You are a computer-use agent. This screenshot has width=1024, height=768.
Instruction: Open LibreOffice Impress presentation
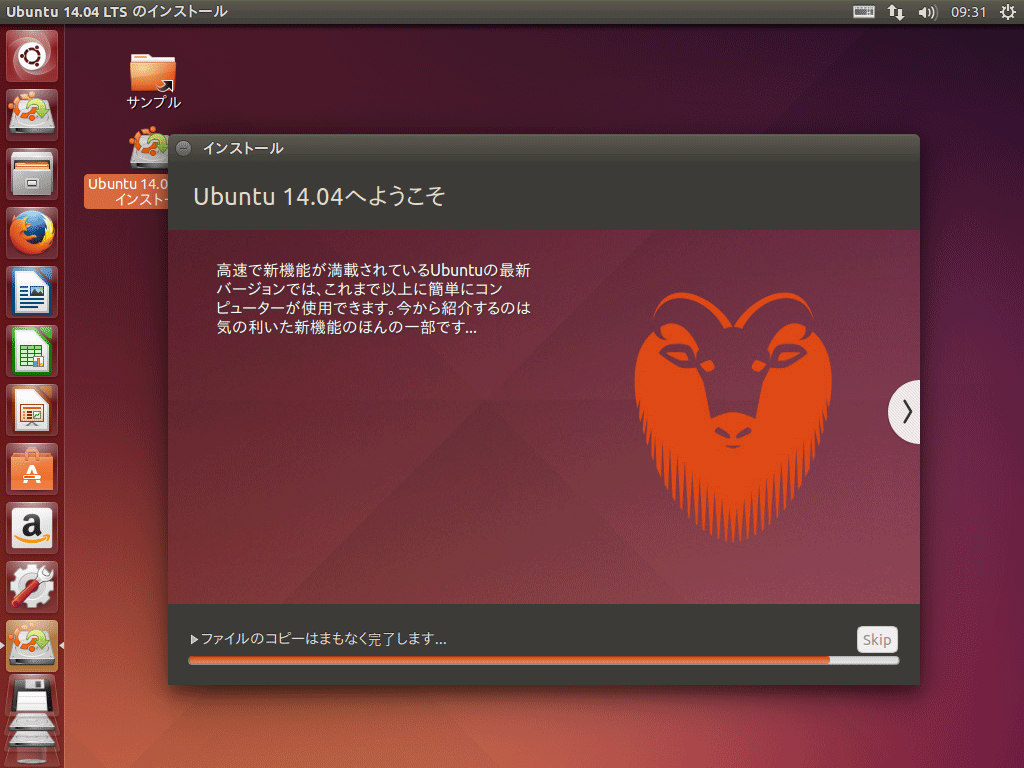32,410
